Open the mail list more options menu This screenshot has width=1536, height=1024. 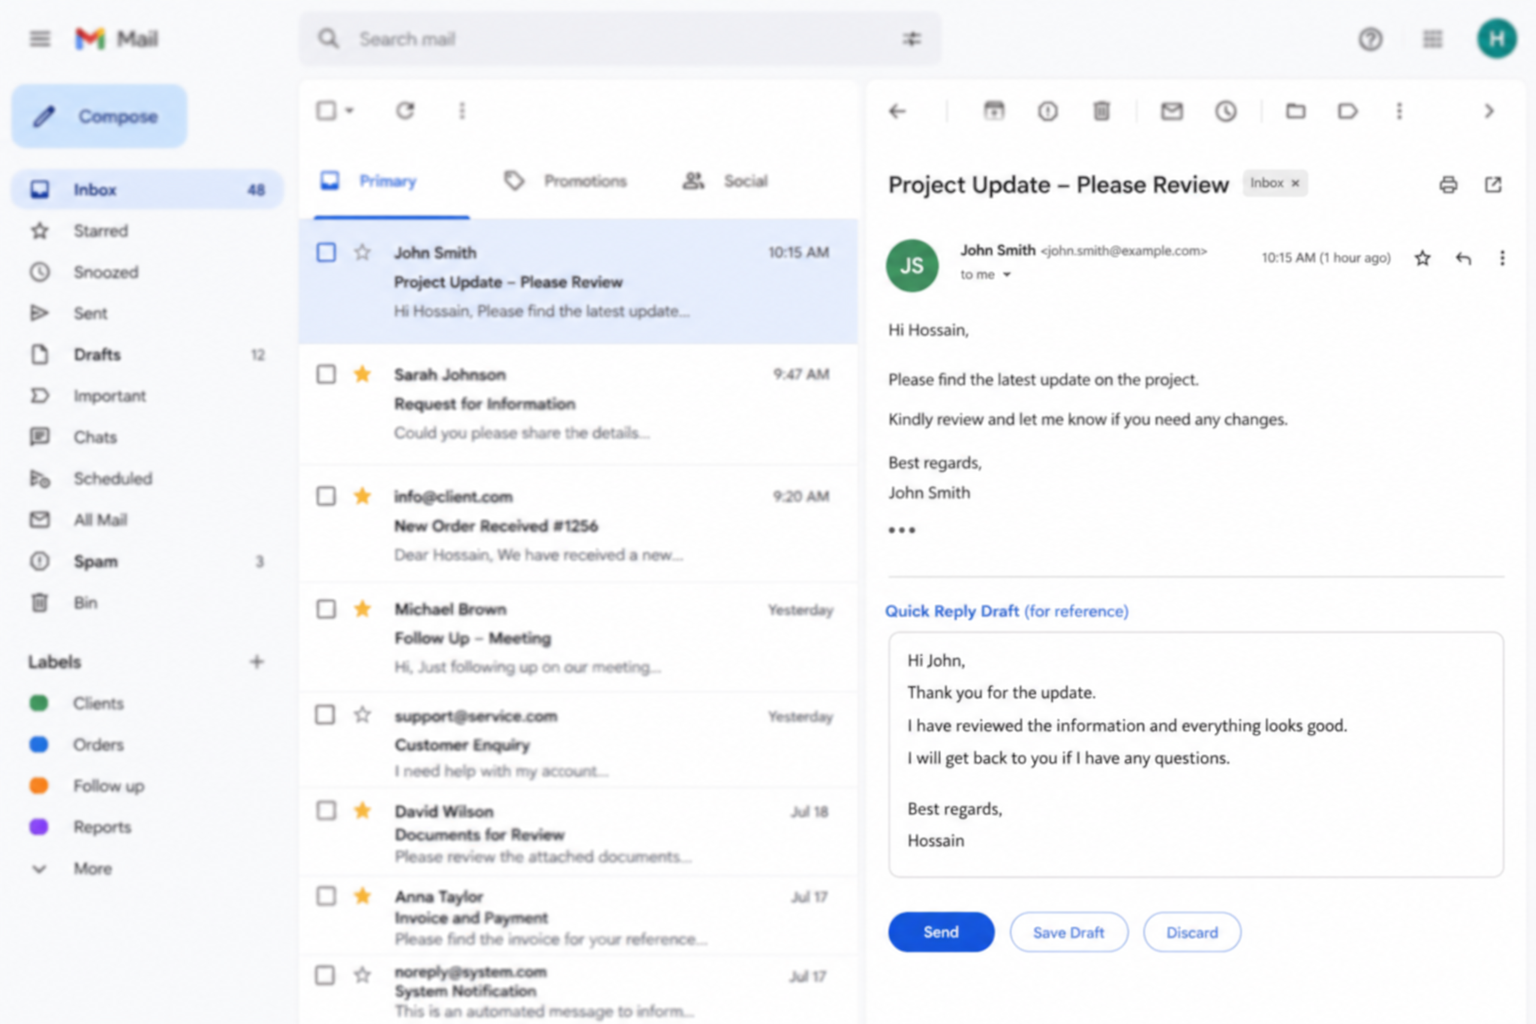[x=462, y=110]
